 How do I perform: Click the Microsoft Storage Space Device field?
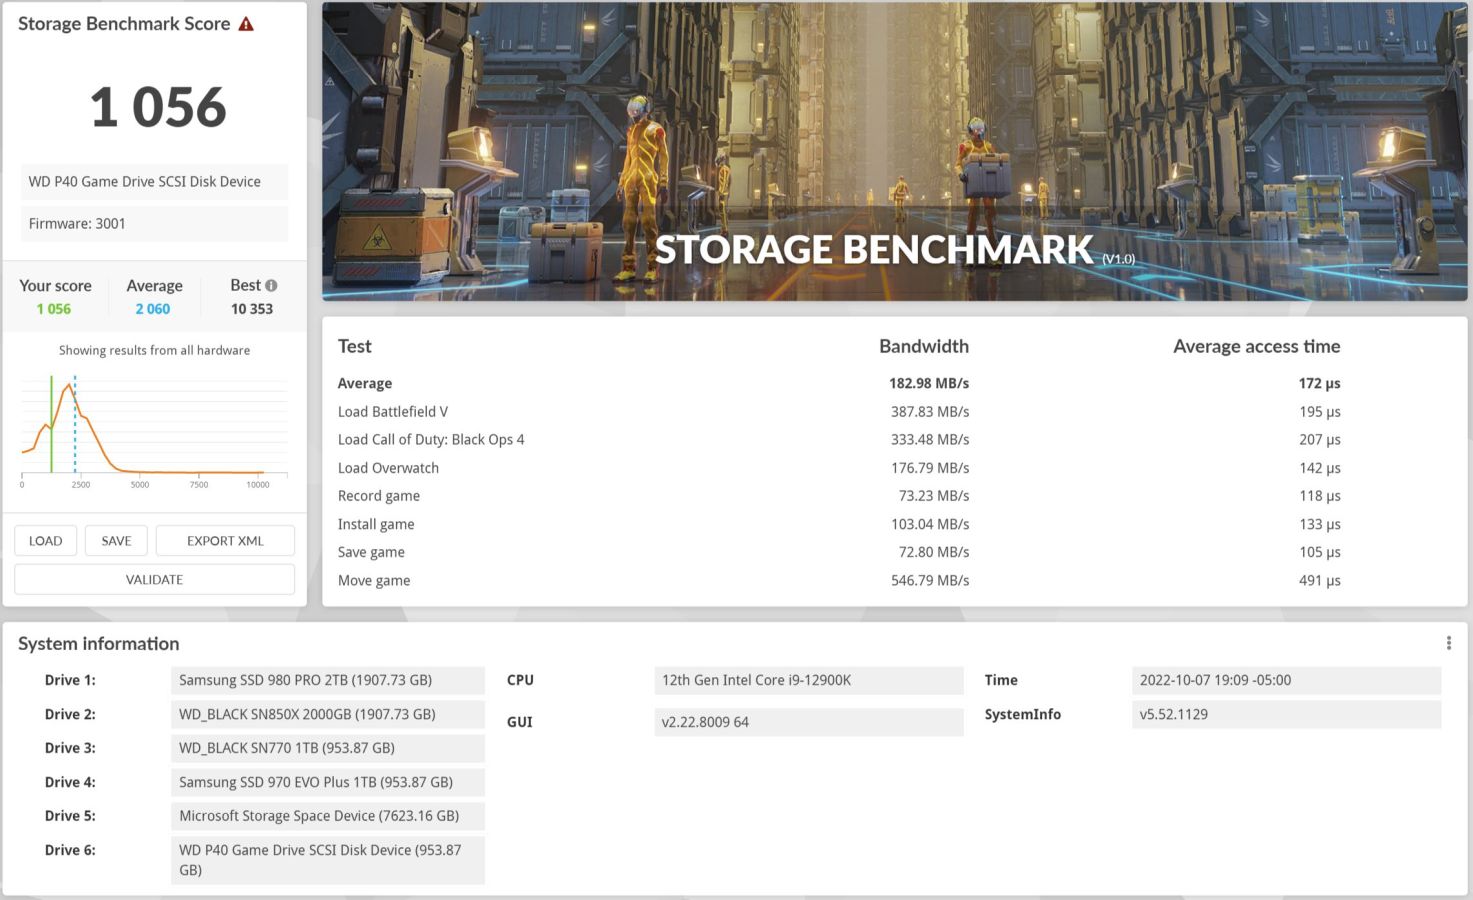coord(328,816)
